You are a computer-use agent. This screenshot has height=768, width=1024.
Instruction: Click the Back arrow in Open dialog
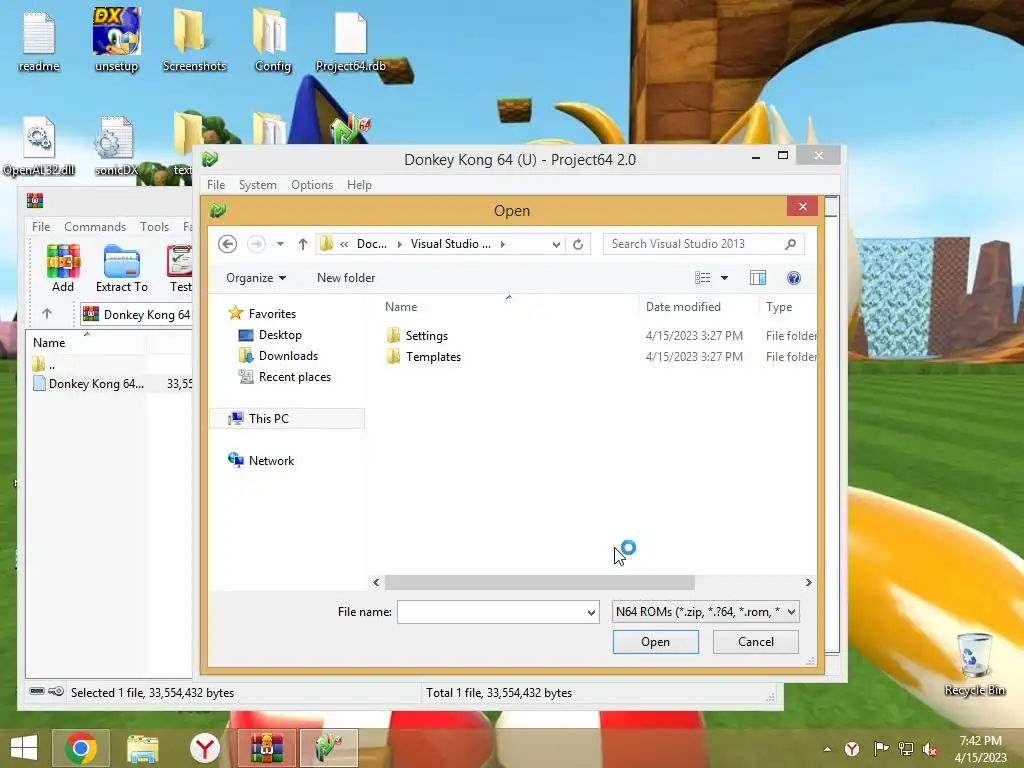coord(227,244)
